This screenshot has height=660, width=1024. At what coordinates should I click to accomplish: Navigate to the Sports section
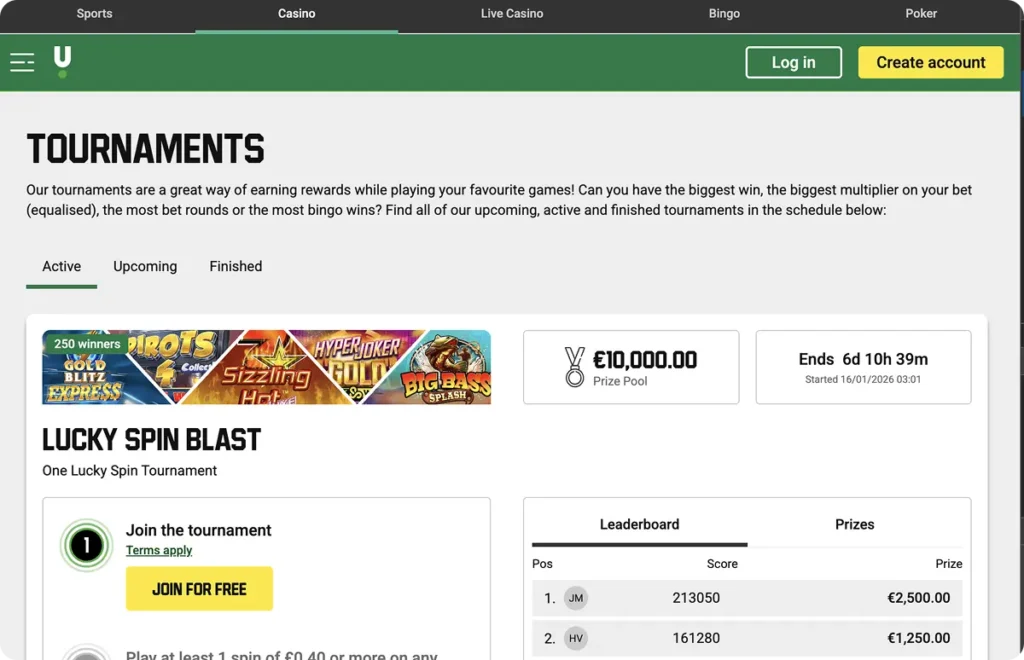(94, 14)
